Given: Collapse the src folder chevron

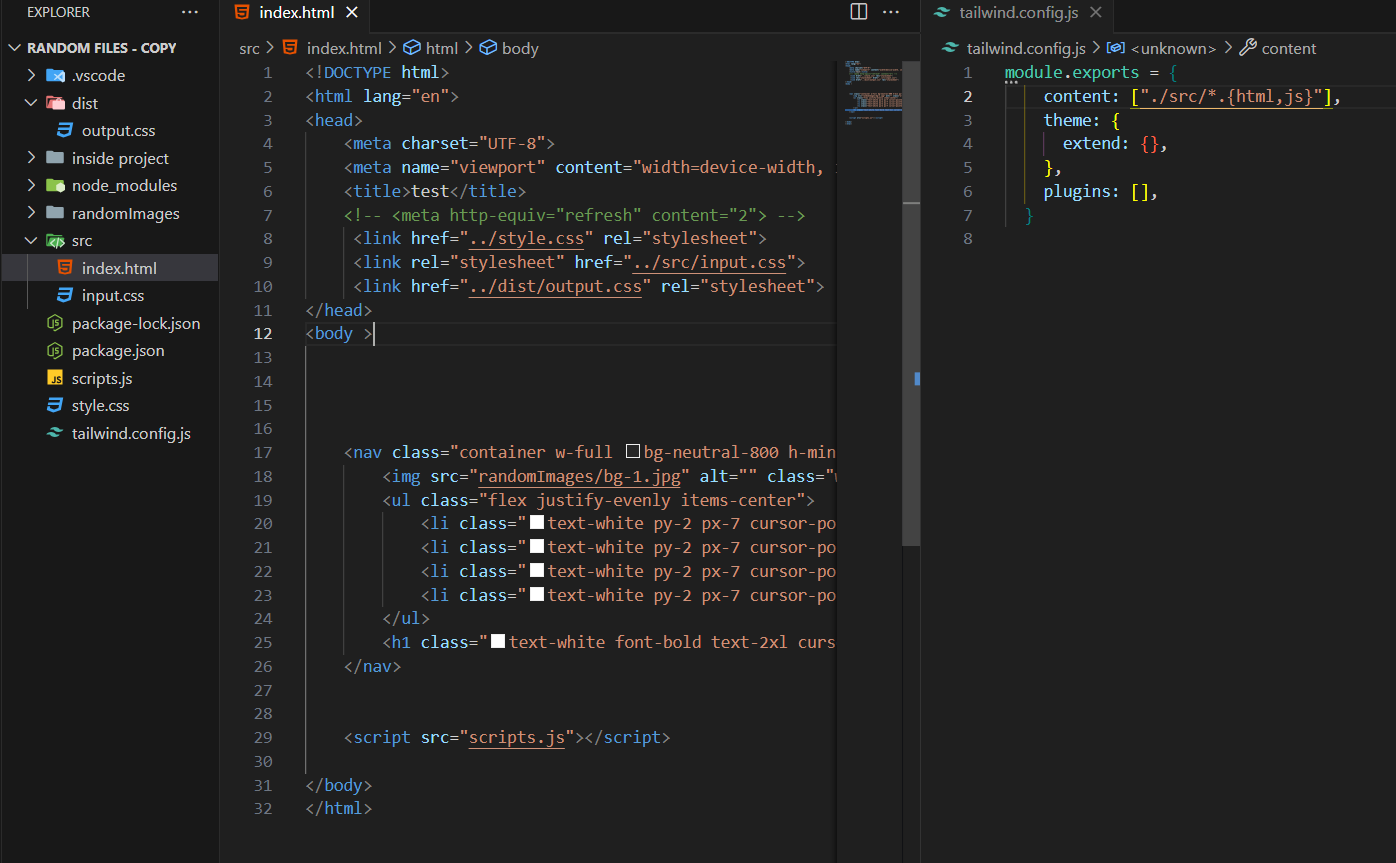Looking at the screenshot, I should [32, 240].
